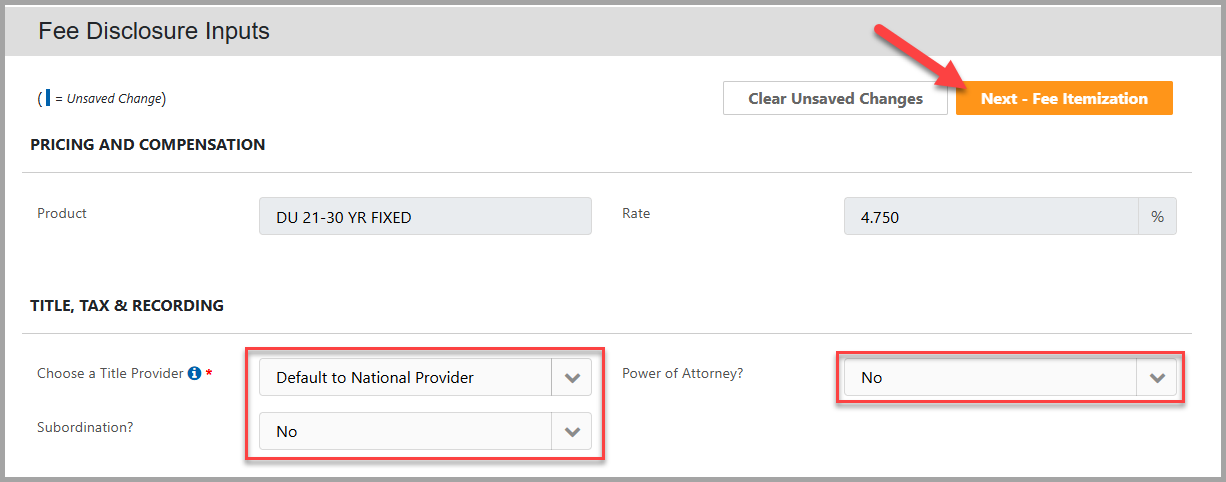The width and height of the screenshot is (1226, 482).
Task: Click the TITLE, TAX & RECORDING section heading
Action: [x=127, y=305]
